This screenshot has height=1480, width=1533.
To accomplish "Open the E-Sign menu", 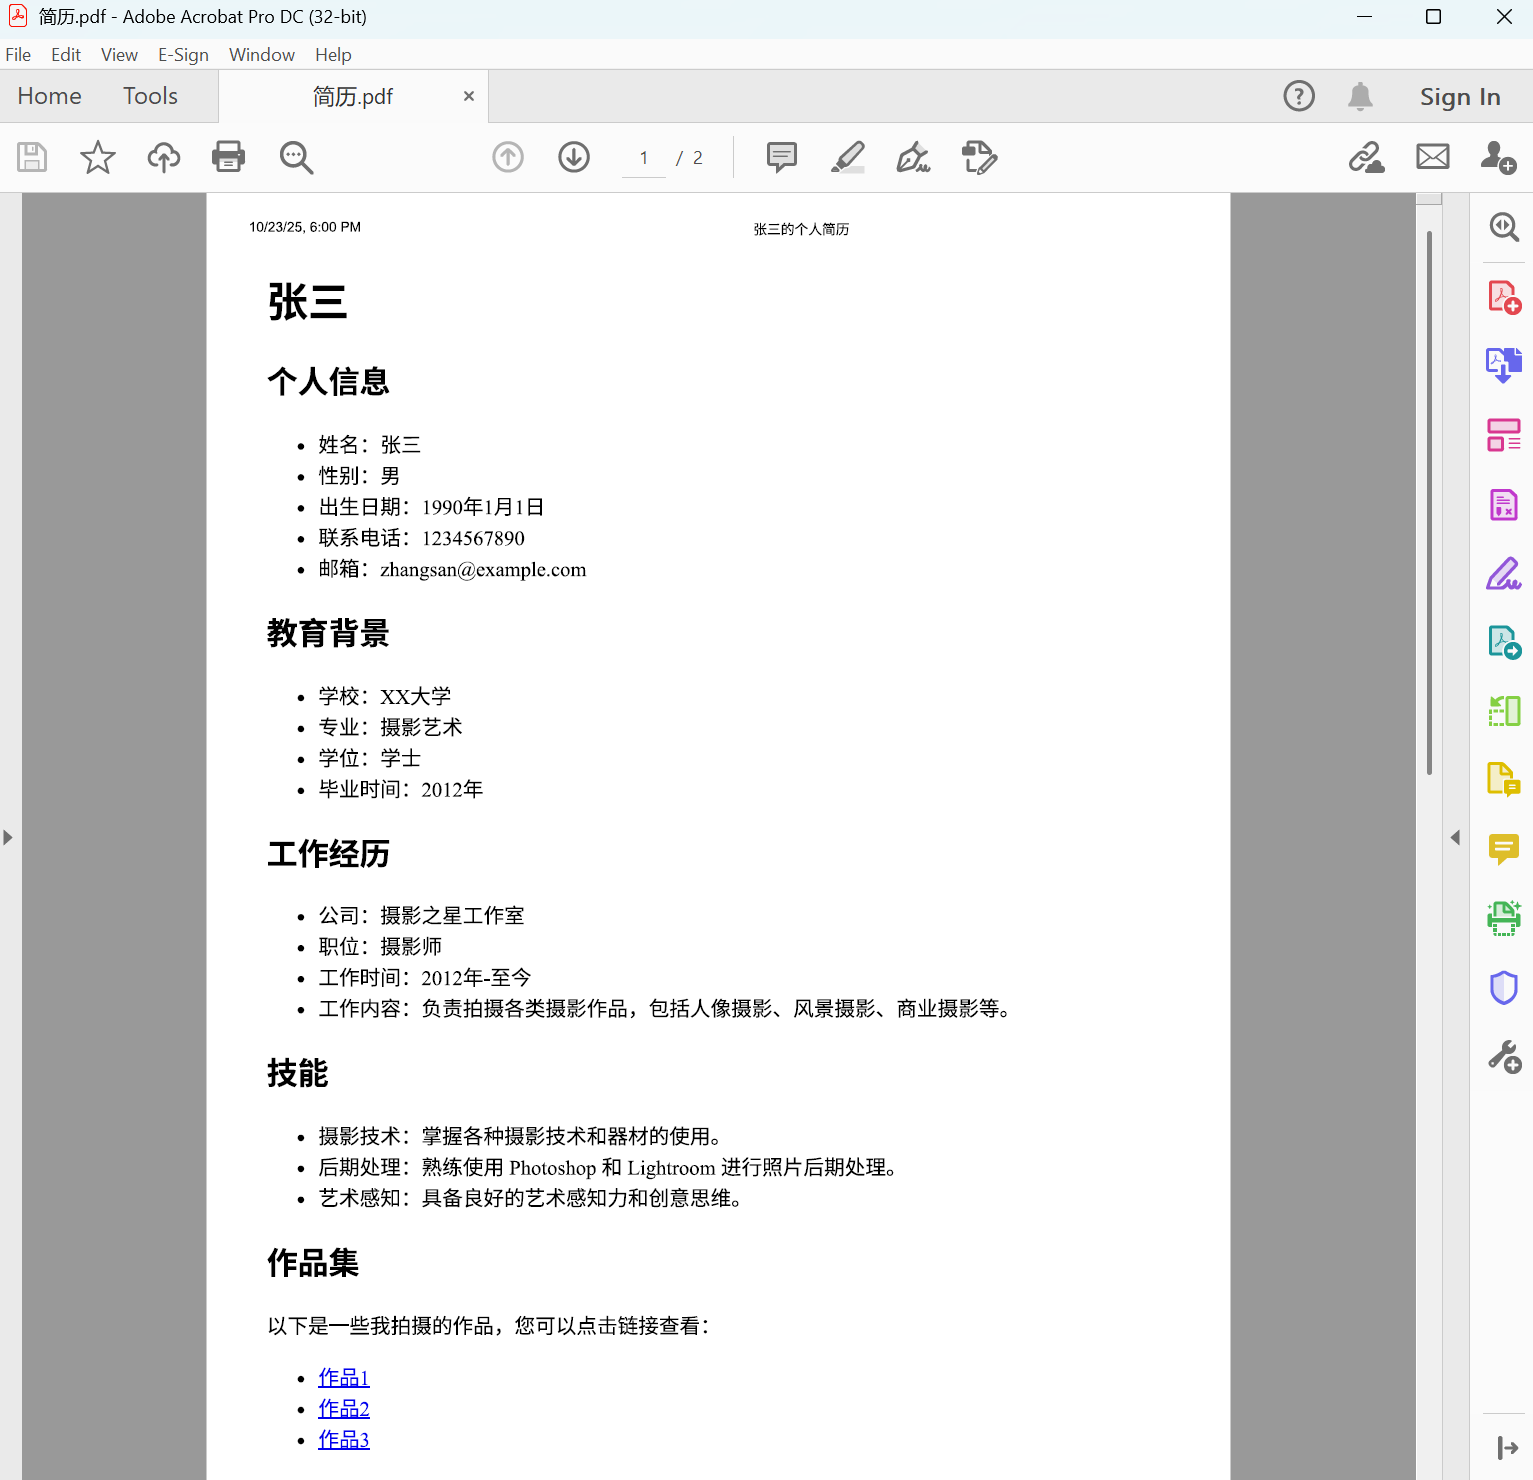I will (183, 55).
